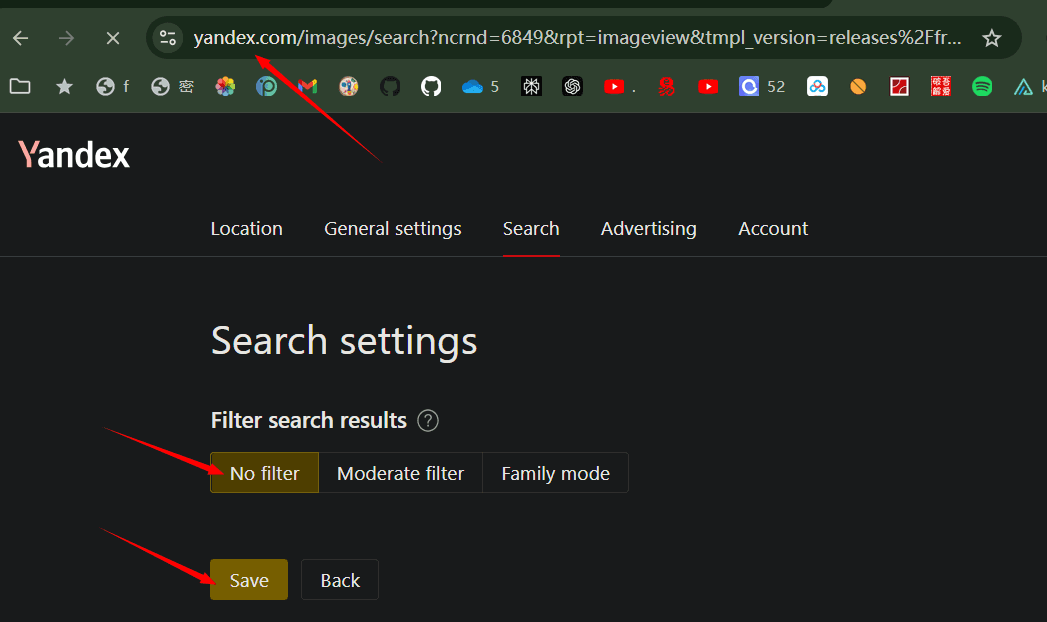Viewport: 1047px width, 622px height.
Task: Open the Account tab
Action: coord(773,229)
